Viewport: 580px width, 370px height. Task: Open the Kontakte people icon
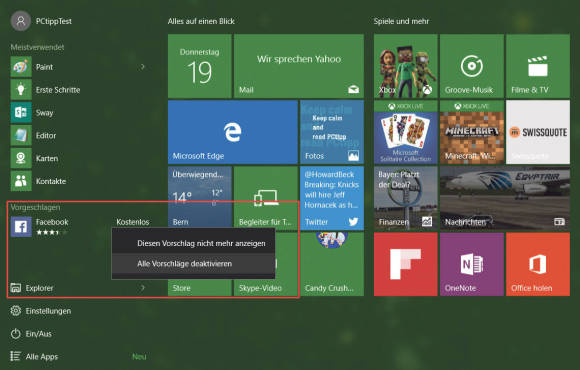pos(21,181)
